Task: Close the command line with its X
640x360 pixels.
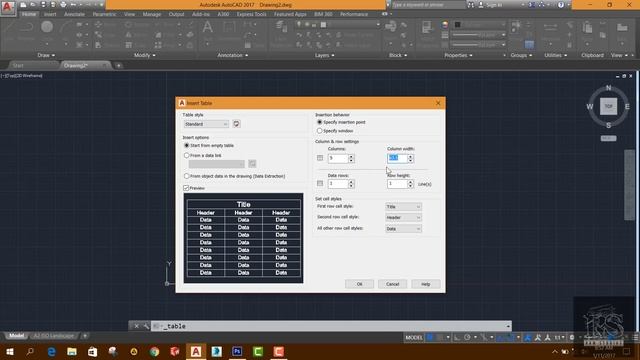Action: click(136, 326)
